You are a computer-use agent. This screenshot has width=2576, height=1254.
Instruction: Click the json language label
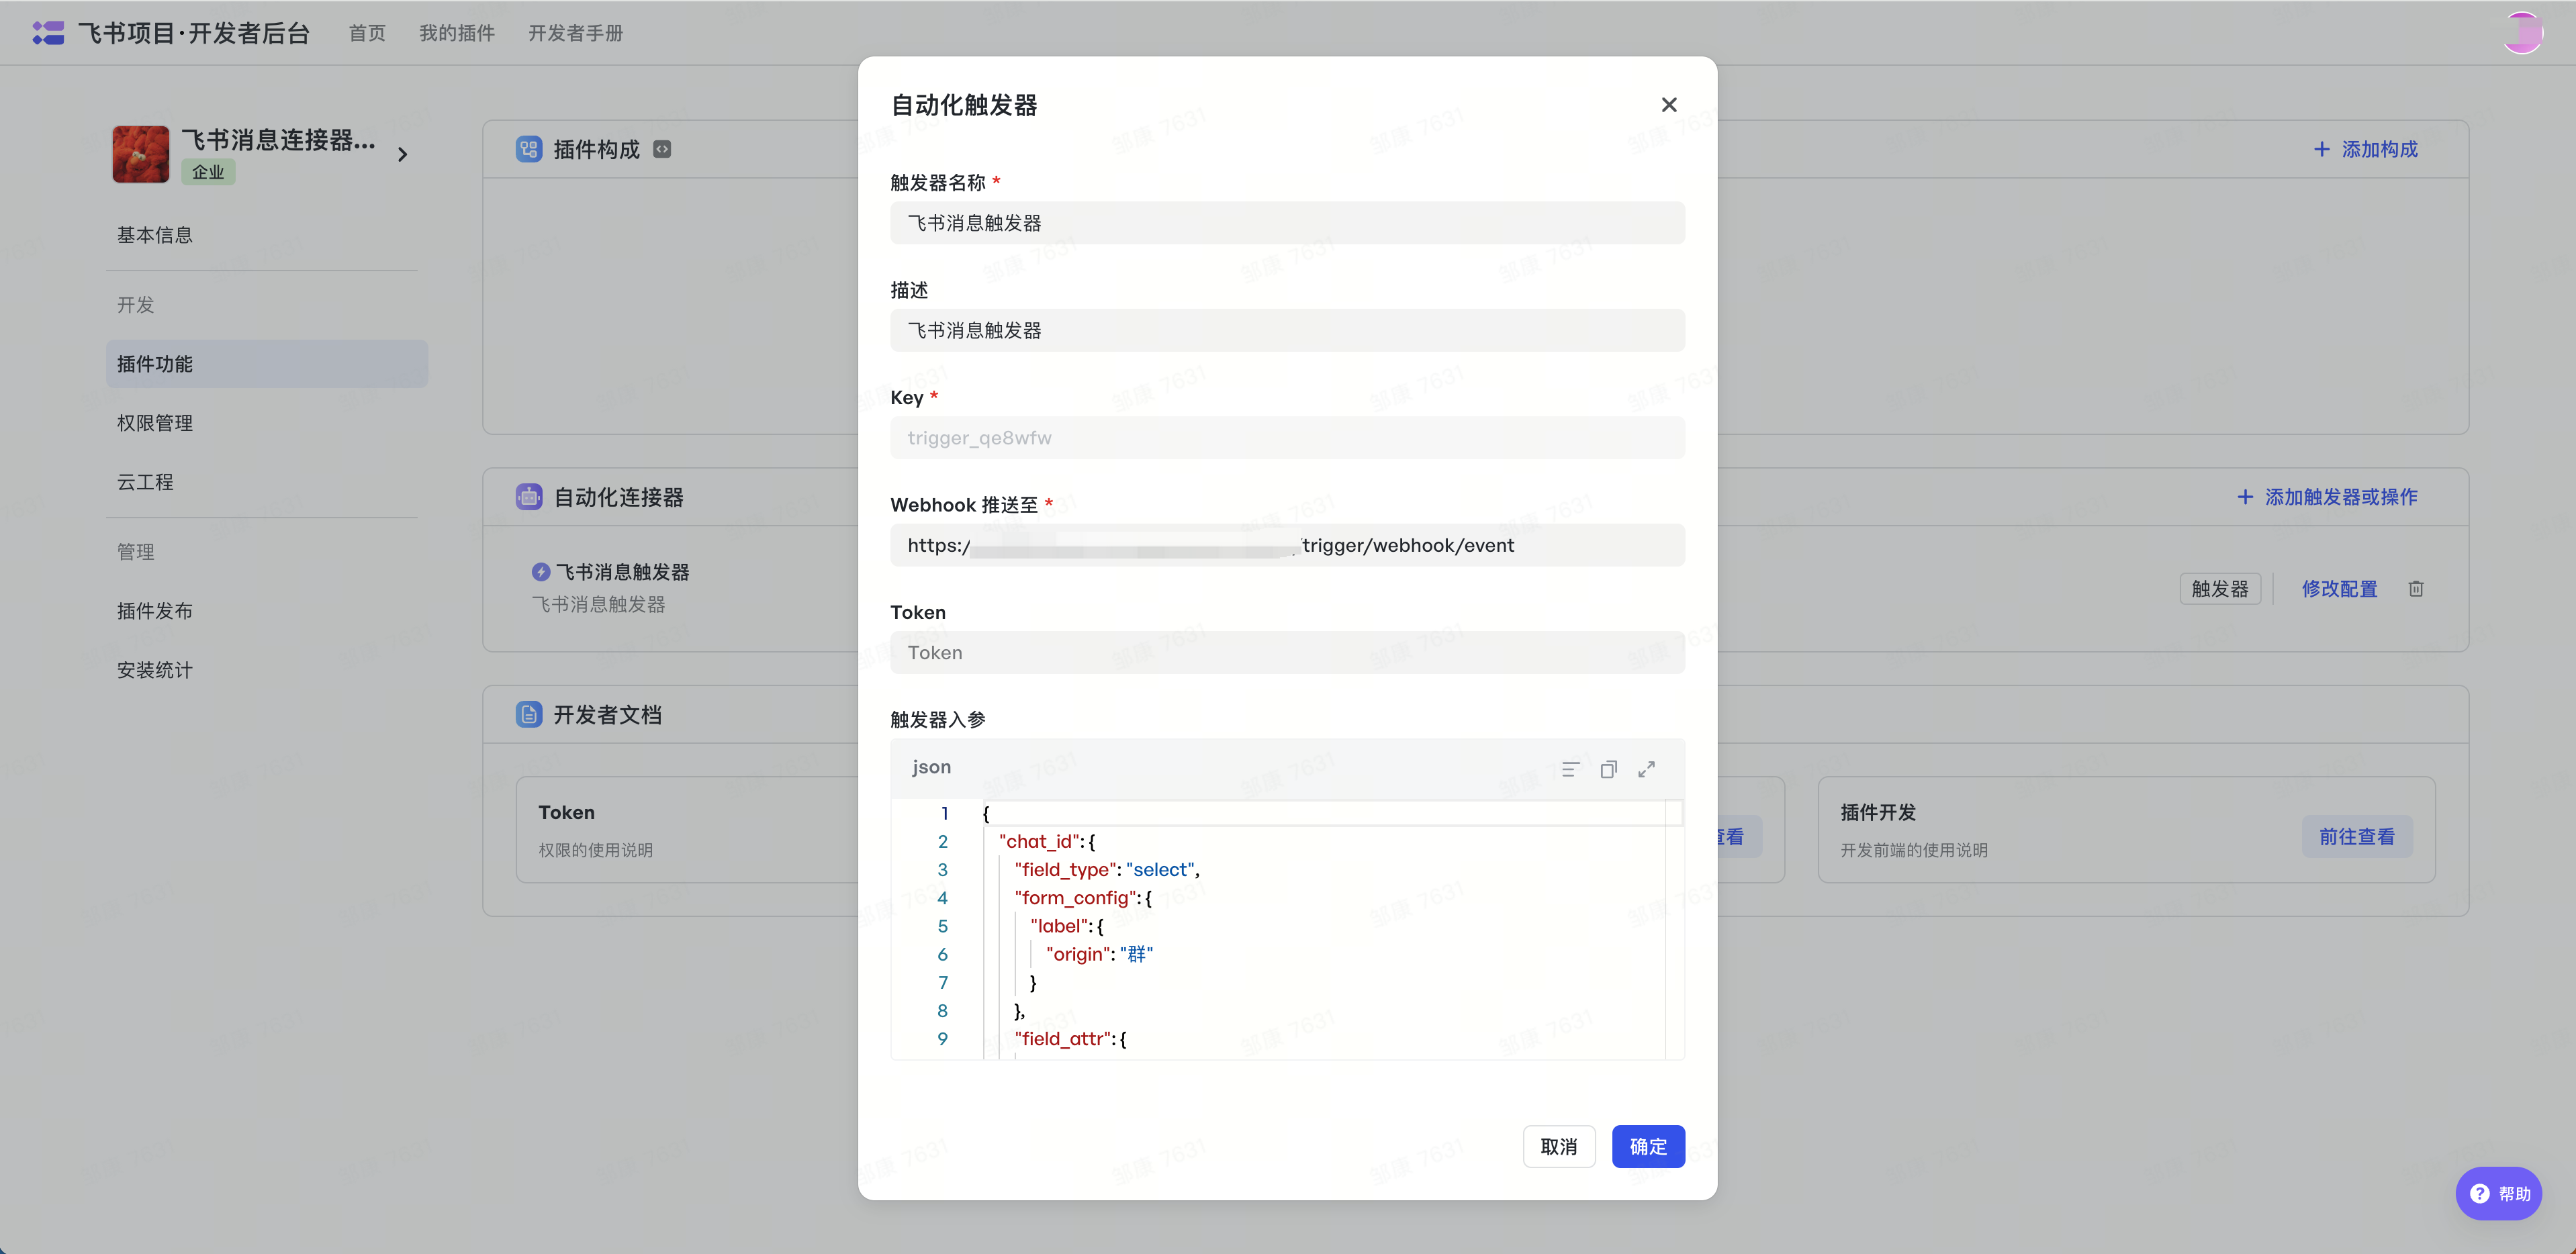click(x=931, y=767)
